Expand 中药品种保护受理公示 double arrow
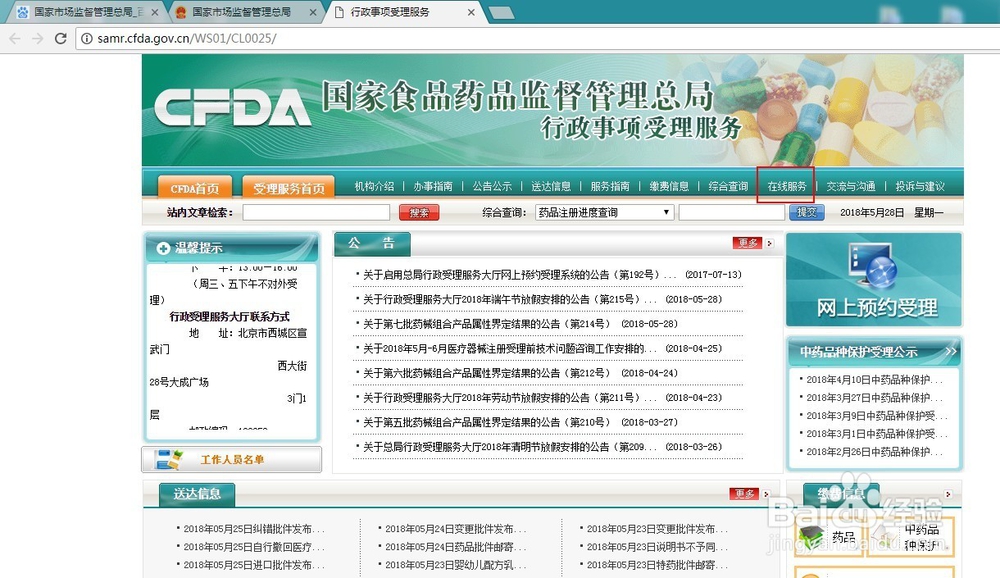 point(950,352)
